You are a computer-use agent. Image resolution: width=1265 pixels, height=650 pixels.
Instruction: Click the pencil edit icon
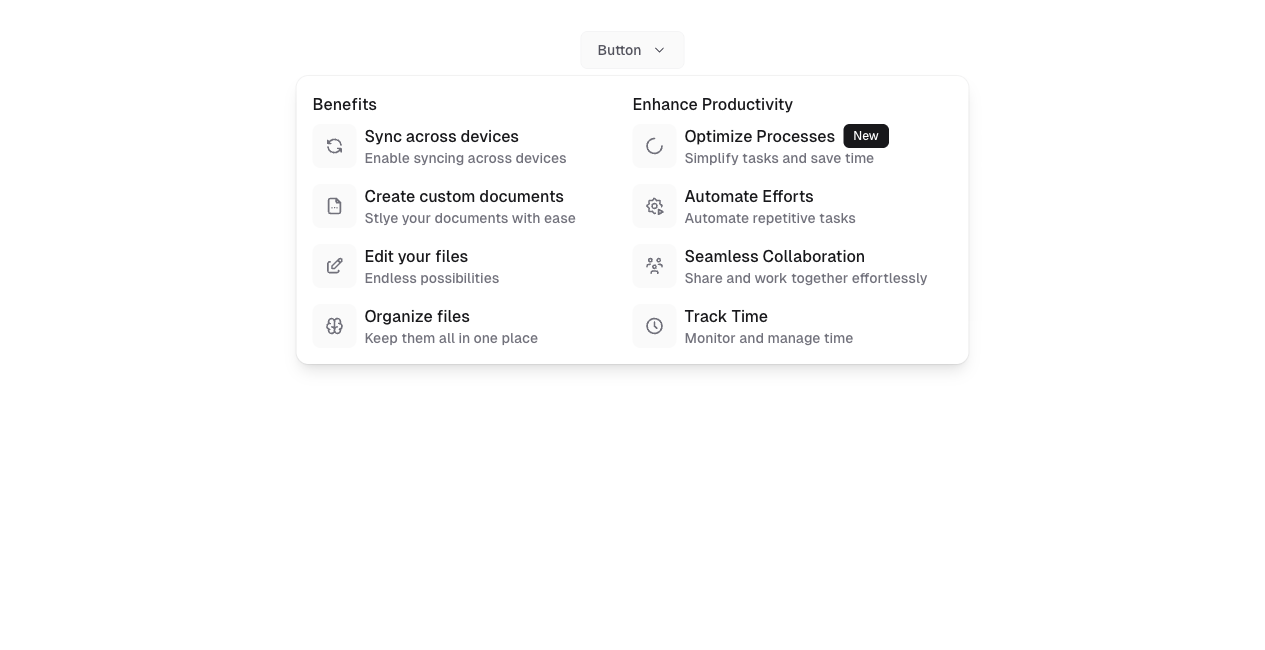point(334,266)
